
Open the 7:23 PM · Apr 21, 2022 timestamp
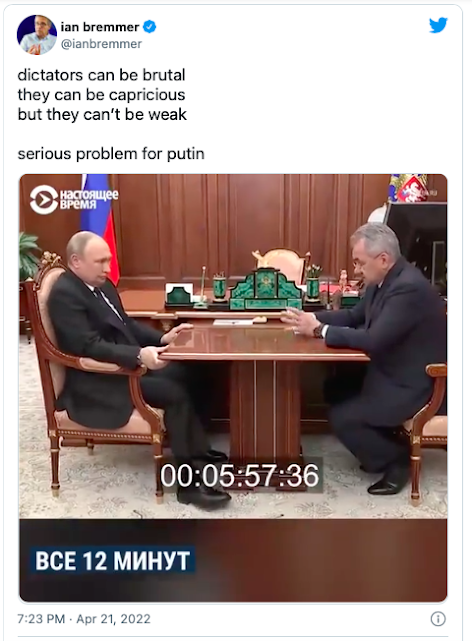click(x=84, y=619)
